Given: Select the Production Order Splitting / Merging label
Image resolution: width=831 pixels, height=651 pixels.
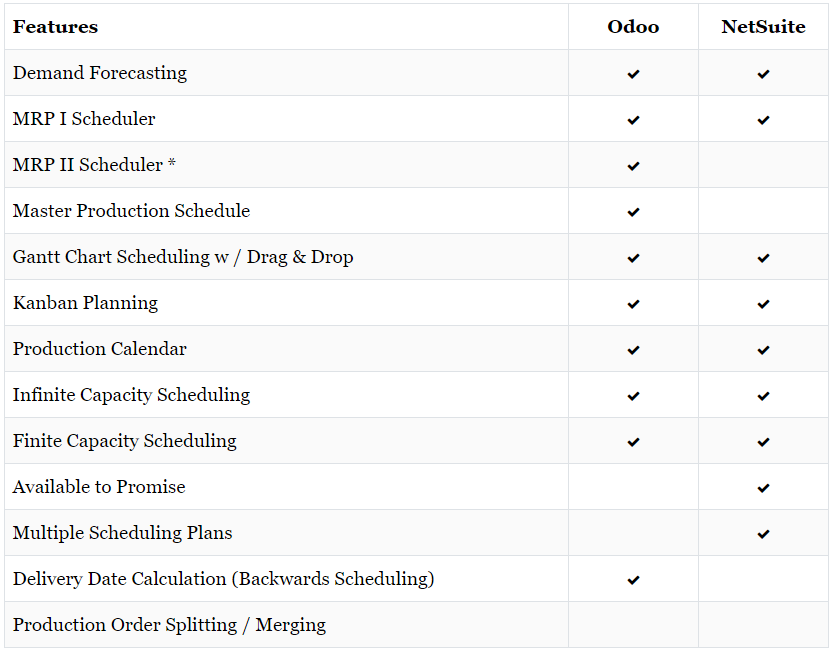Looking at the screenshot, I should (169, 625).
